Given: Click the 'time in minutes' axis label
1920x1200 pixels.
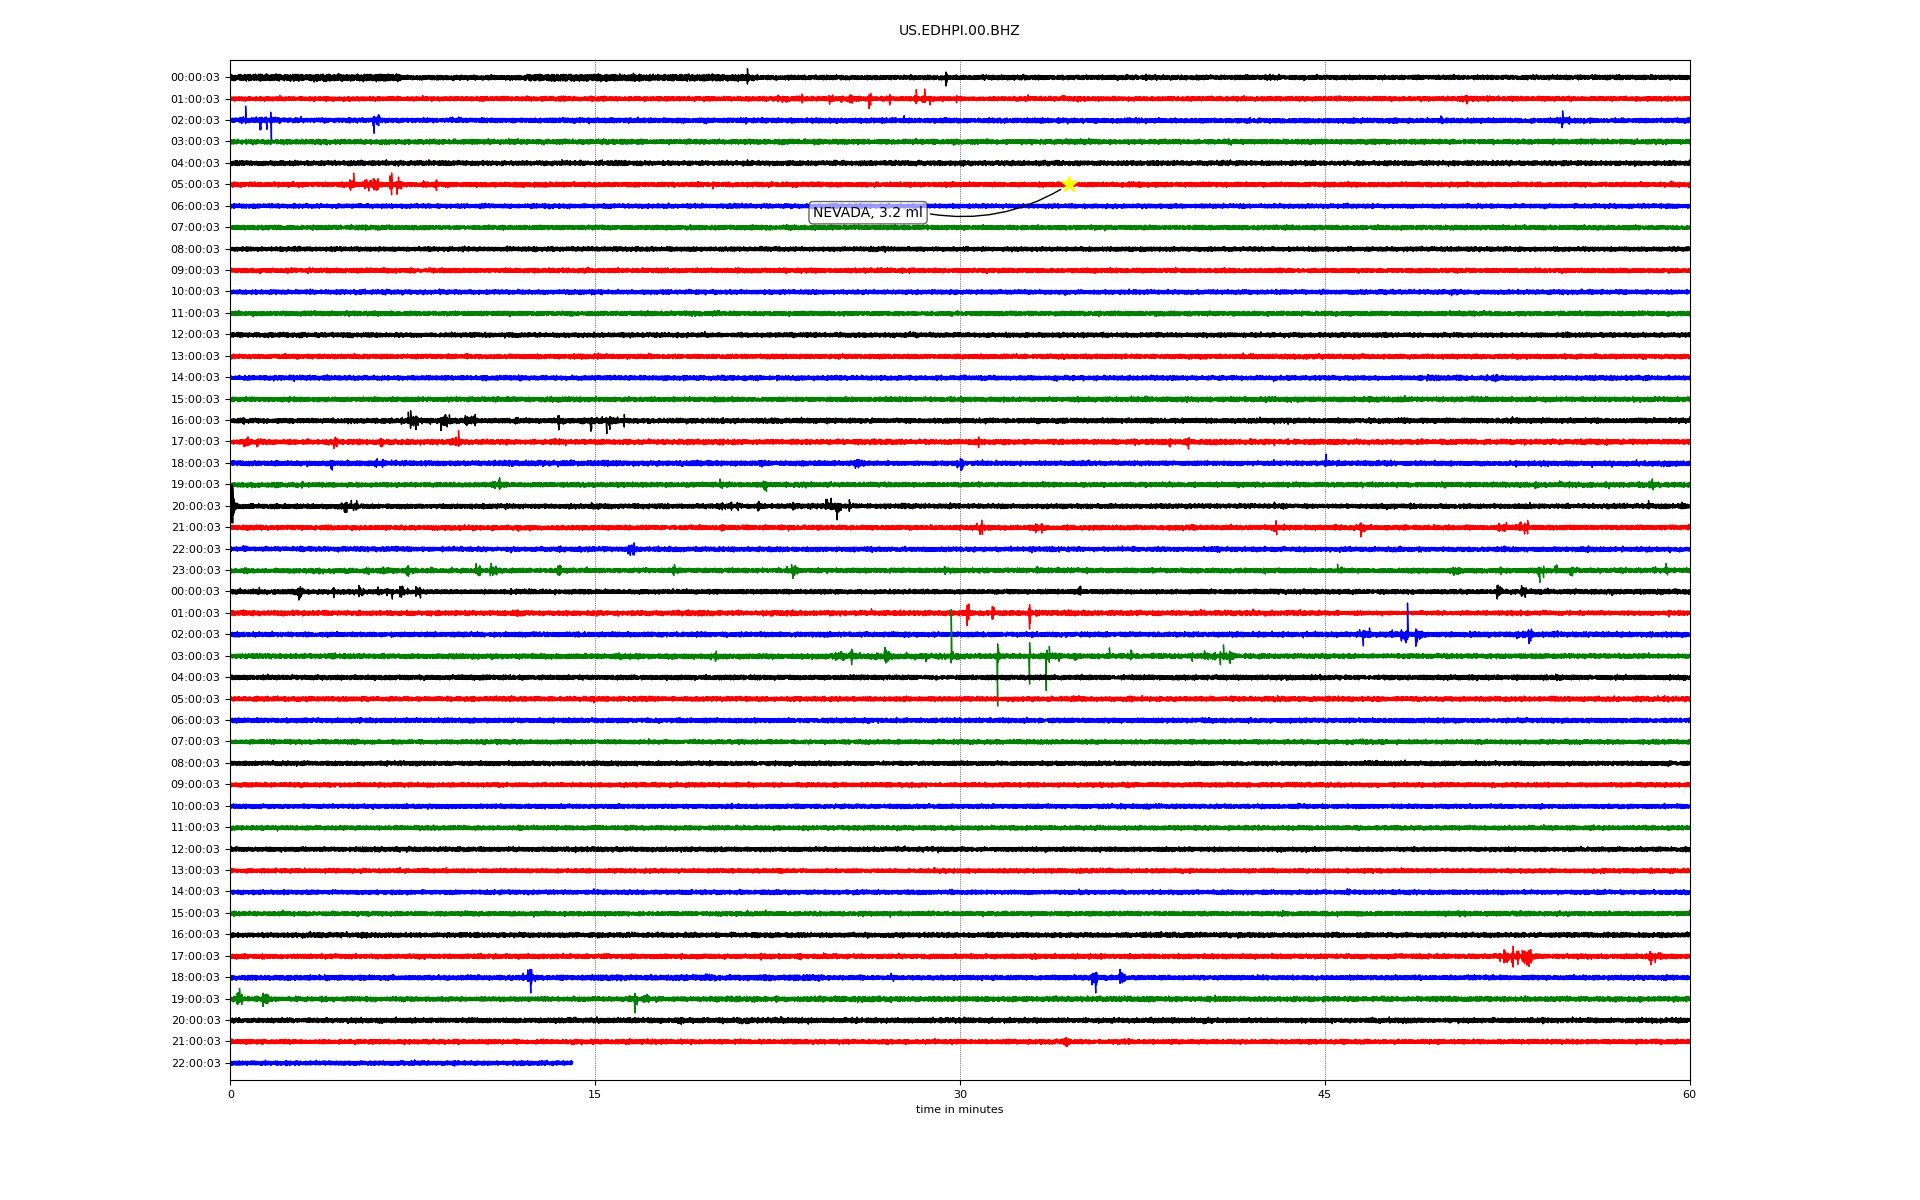Looking at the screenshot, I should click(958, 1110).
